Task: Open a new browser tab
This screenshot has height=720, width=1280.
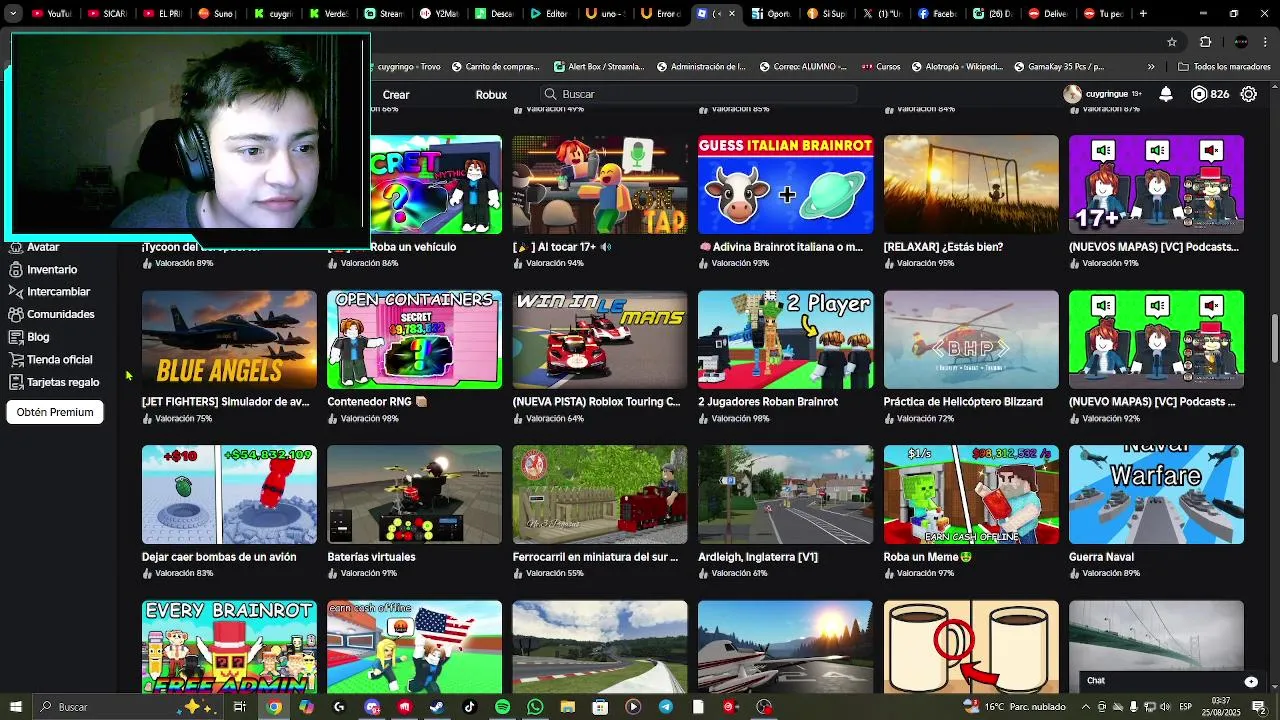Action: pyautogui.click(x=1143, y=14)
